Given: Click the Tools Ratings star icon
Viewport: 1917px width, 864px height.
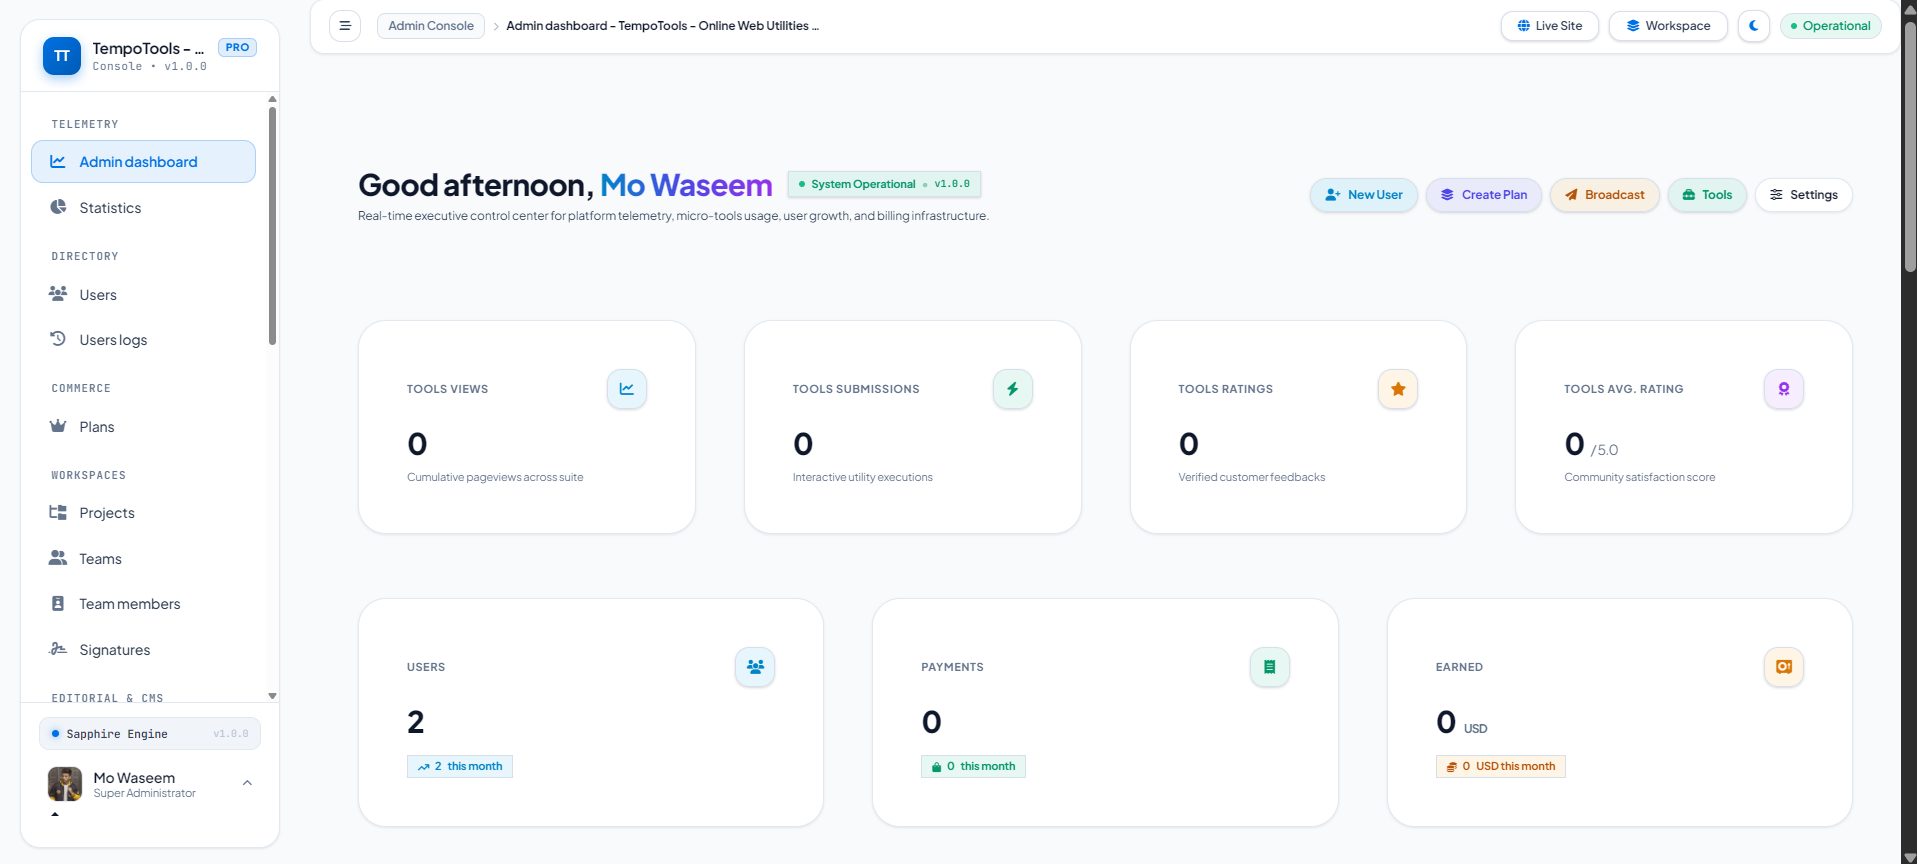Looking at the screenshot, I should click(x=1398, y=389).
